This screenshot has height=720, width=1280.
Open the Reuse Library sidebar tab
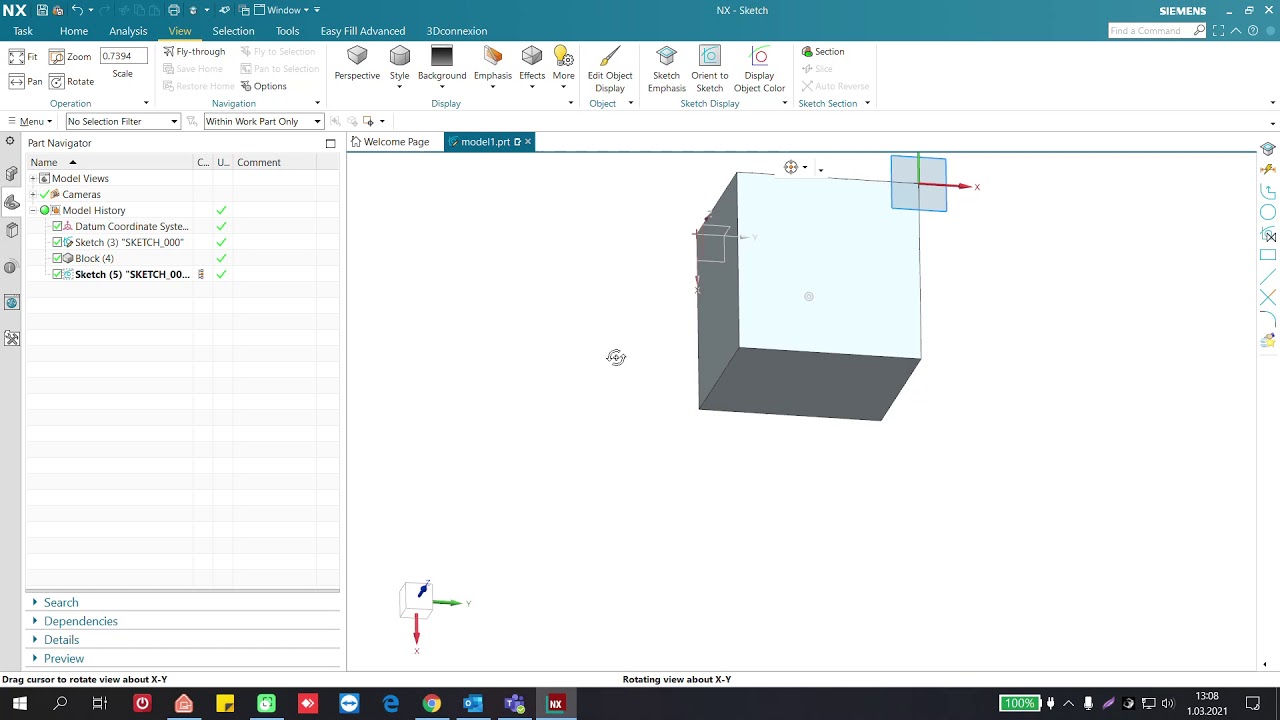point(12,230)
